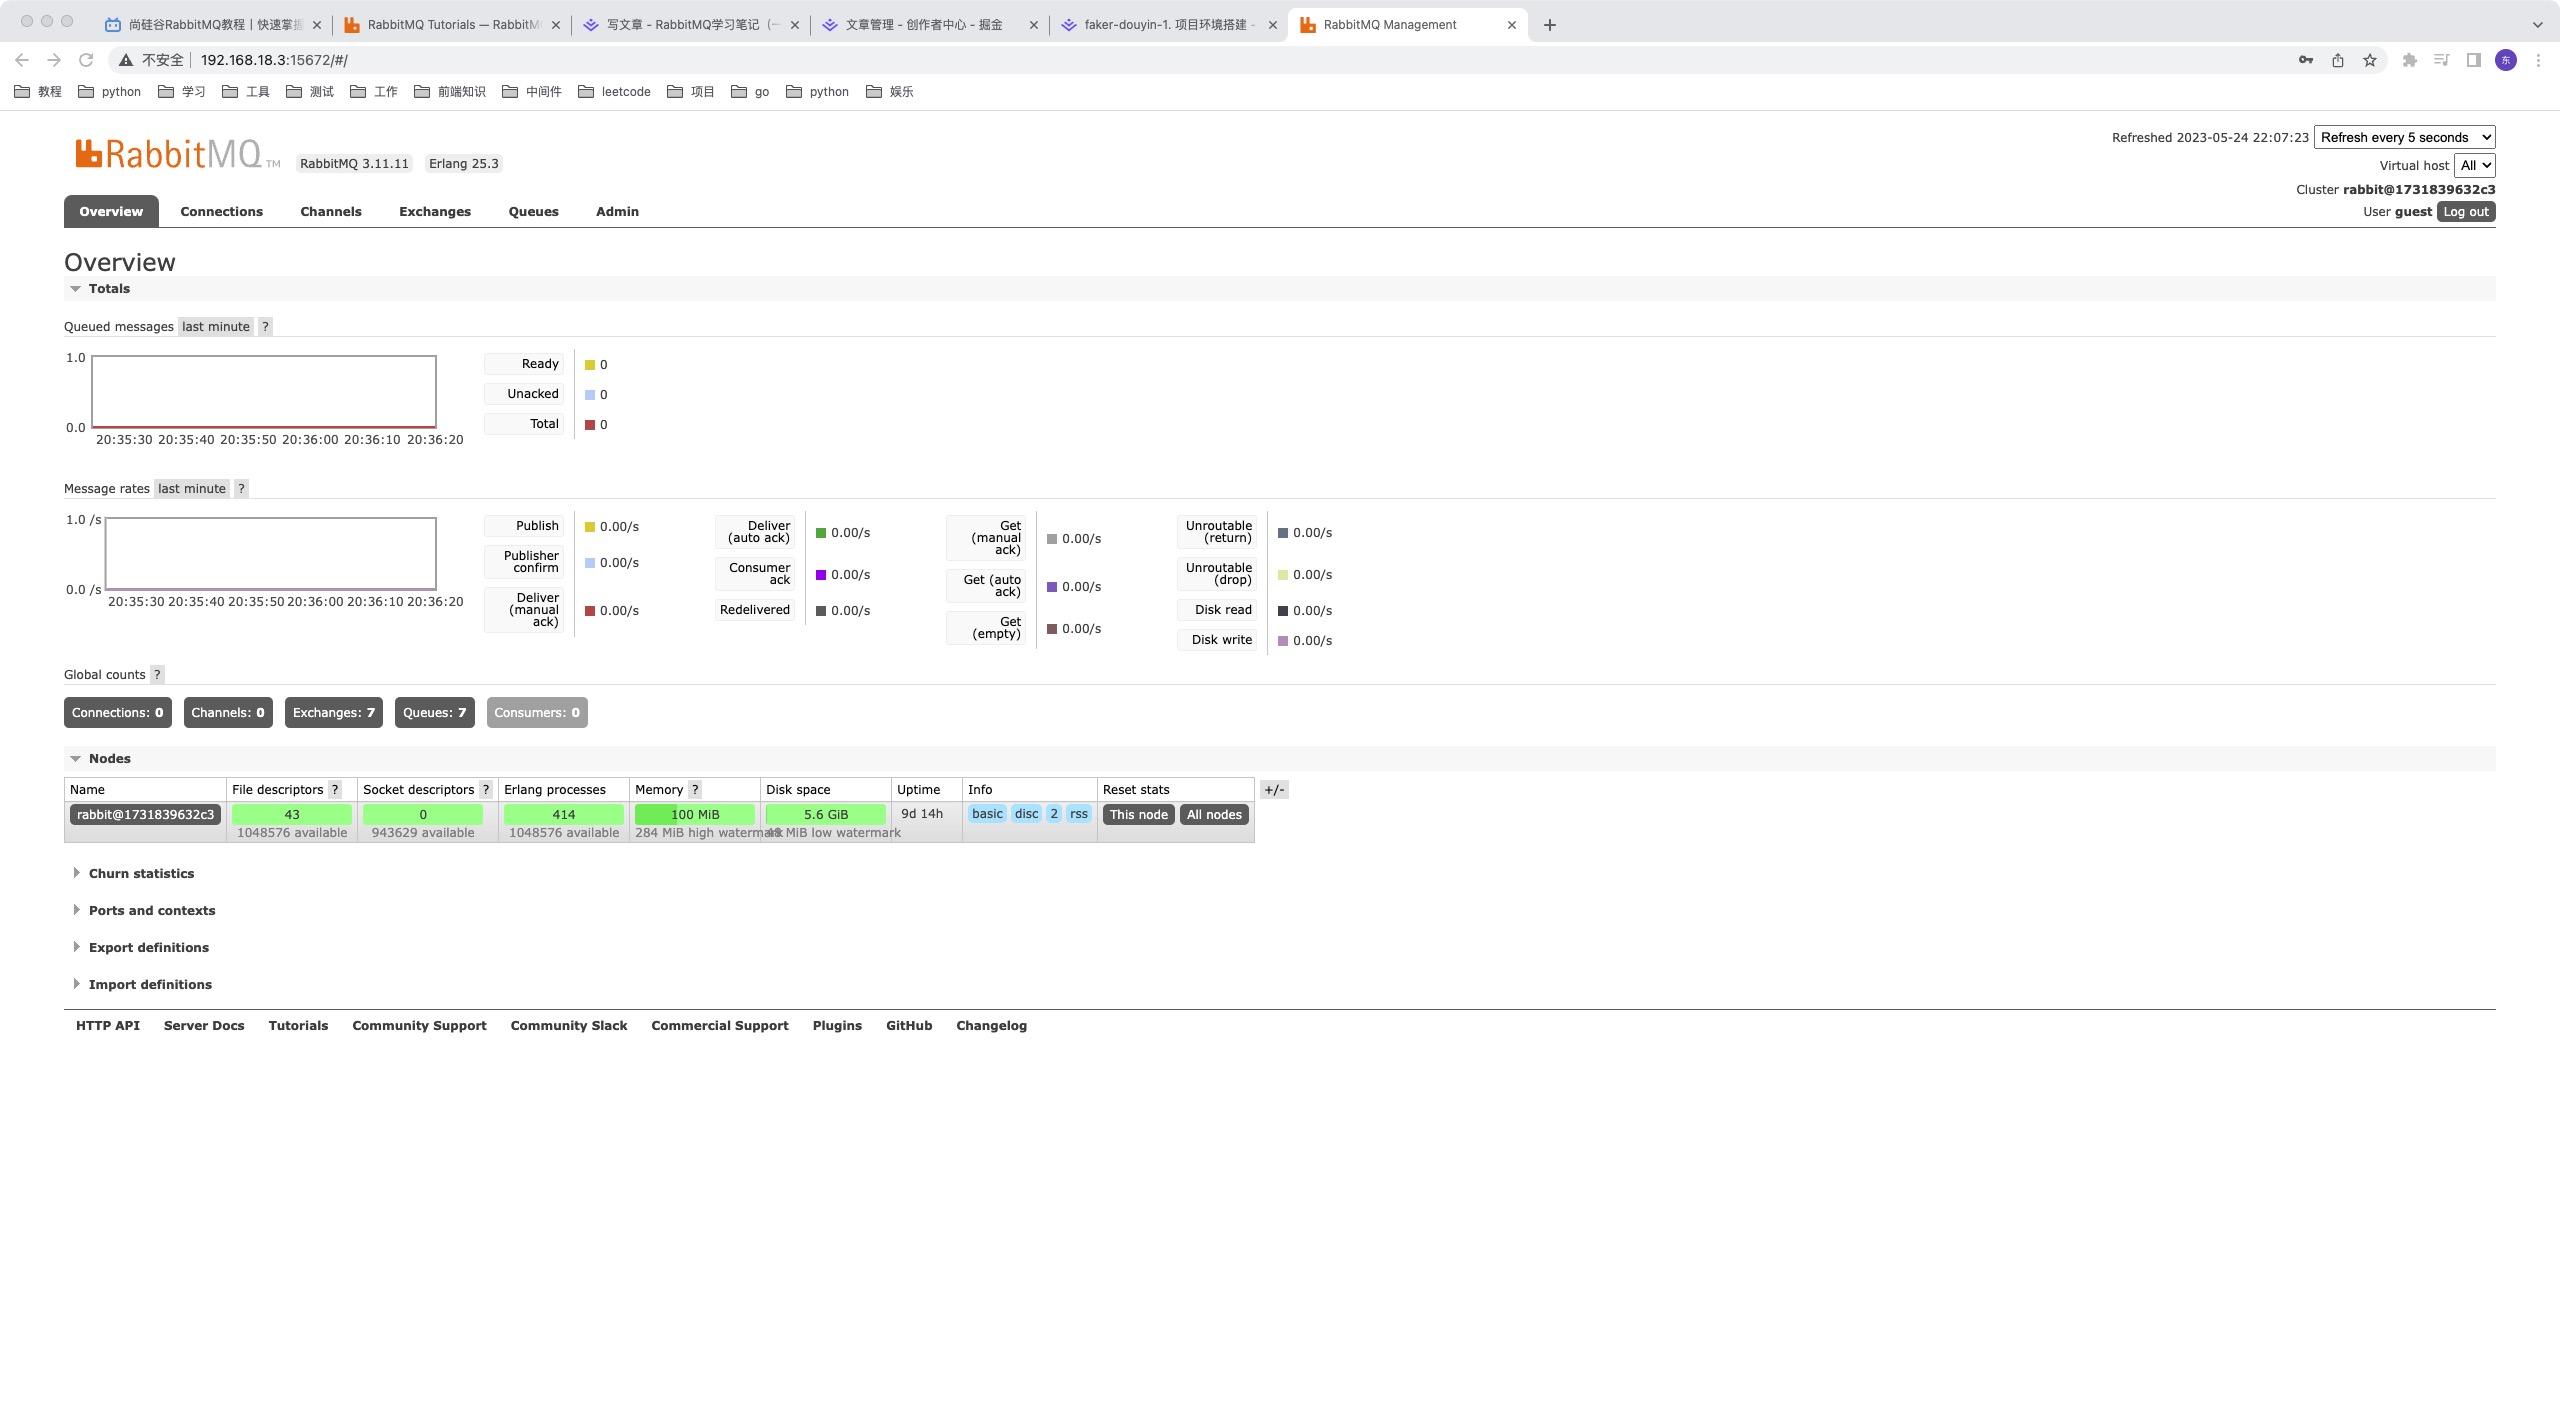2560x1415 pixels.
Task: Click the Log out button
Action: (2465, 212)
